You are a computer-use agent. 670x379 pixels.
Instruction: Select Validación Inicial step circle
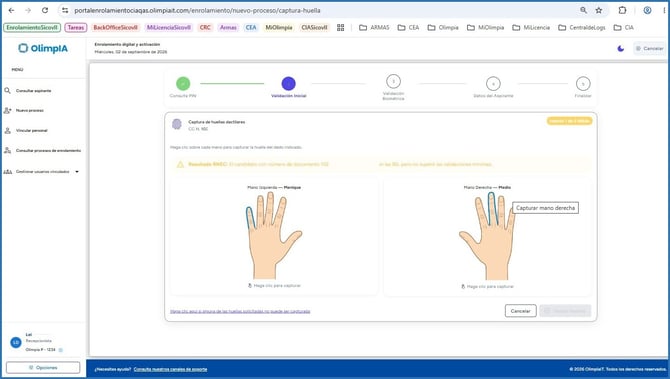[288, 83]
